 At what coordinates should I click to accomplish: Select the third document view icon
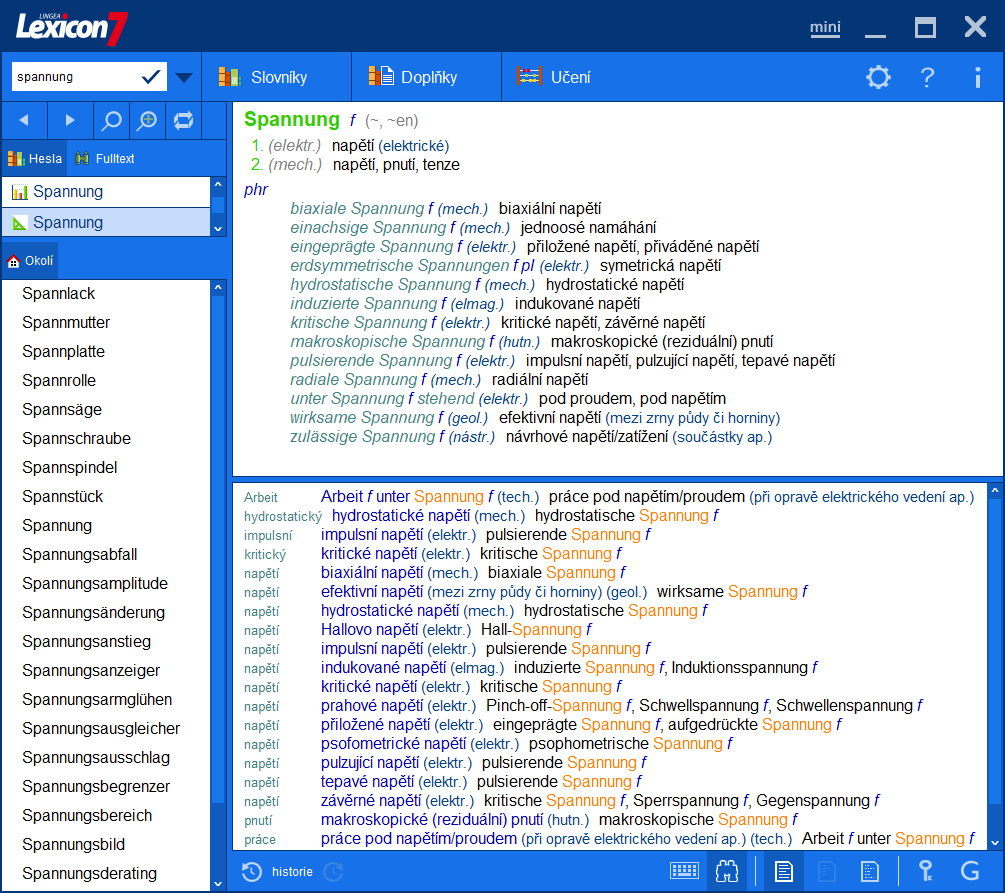[869, 871]
